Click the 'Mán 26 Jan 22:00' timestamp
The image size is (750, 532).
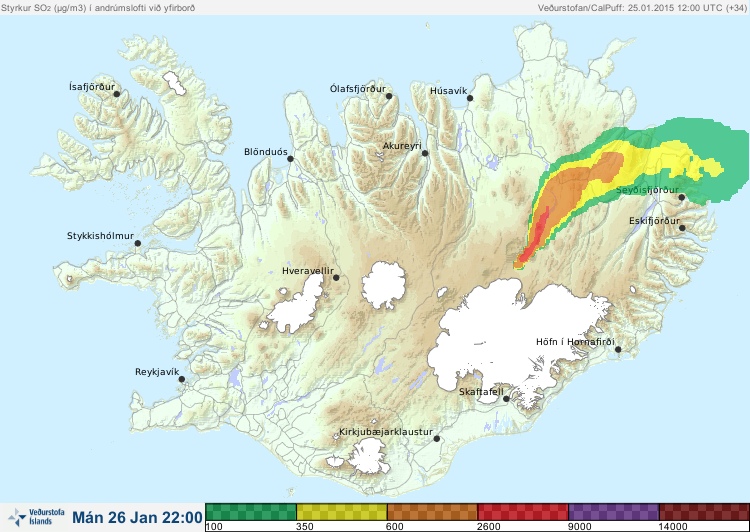[x=137, y=517]
